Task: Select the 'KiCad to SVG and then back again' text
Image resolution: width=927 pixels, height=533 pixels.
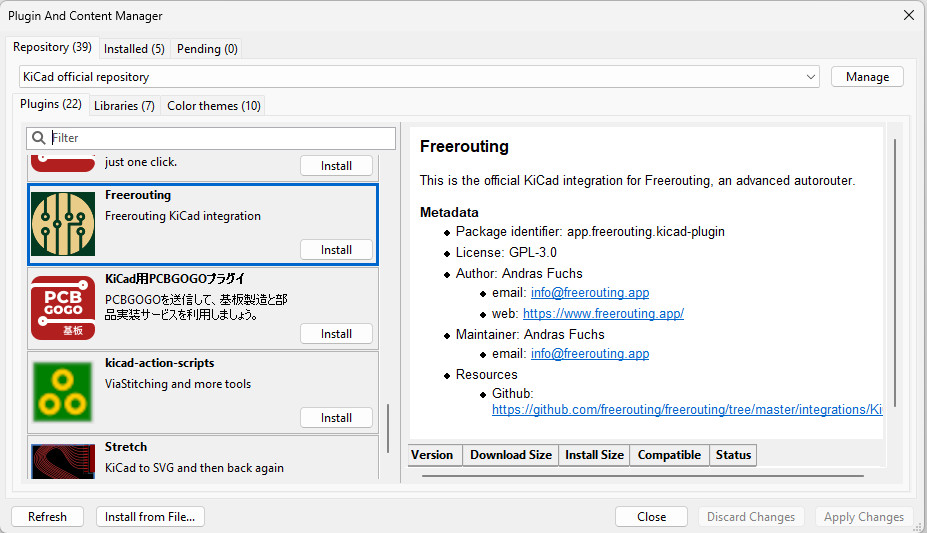Action: point(194,467)
